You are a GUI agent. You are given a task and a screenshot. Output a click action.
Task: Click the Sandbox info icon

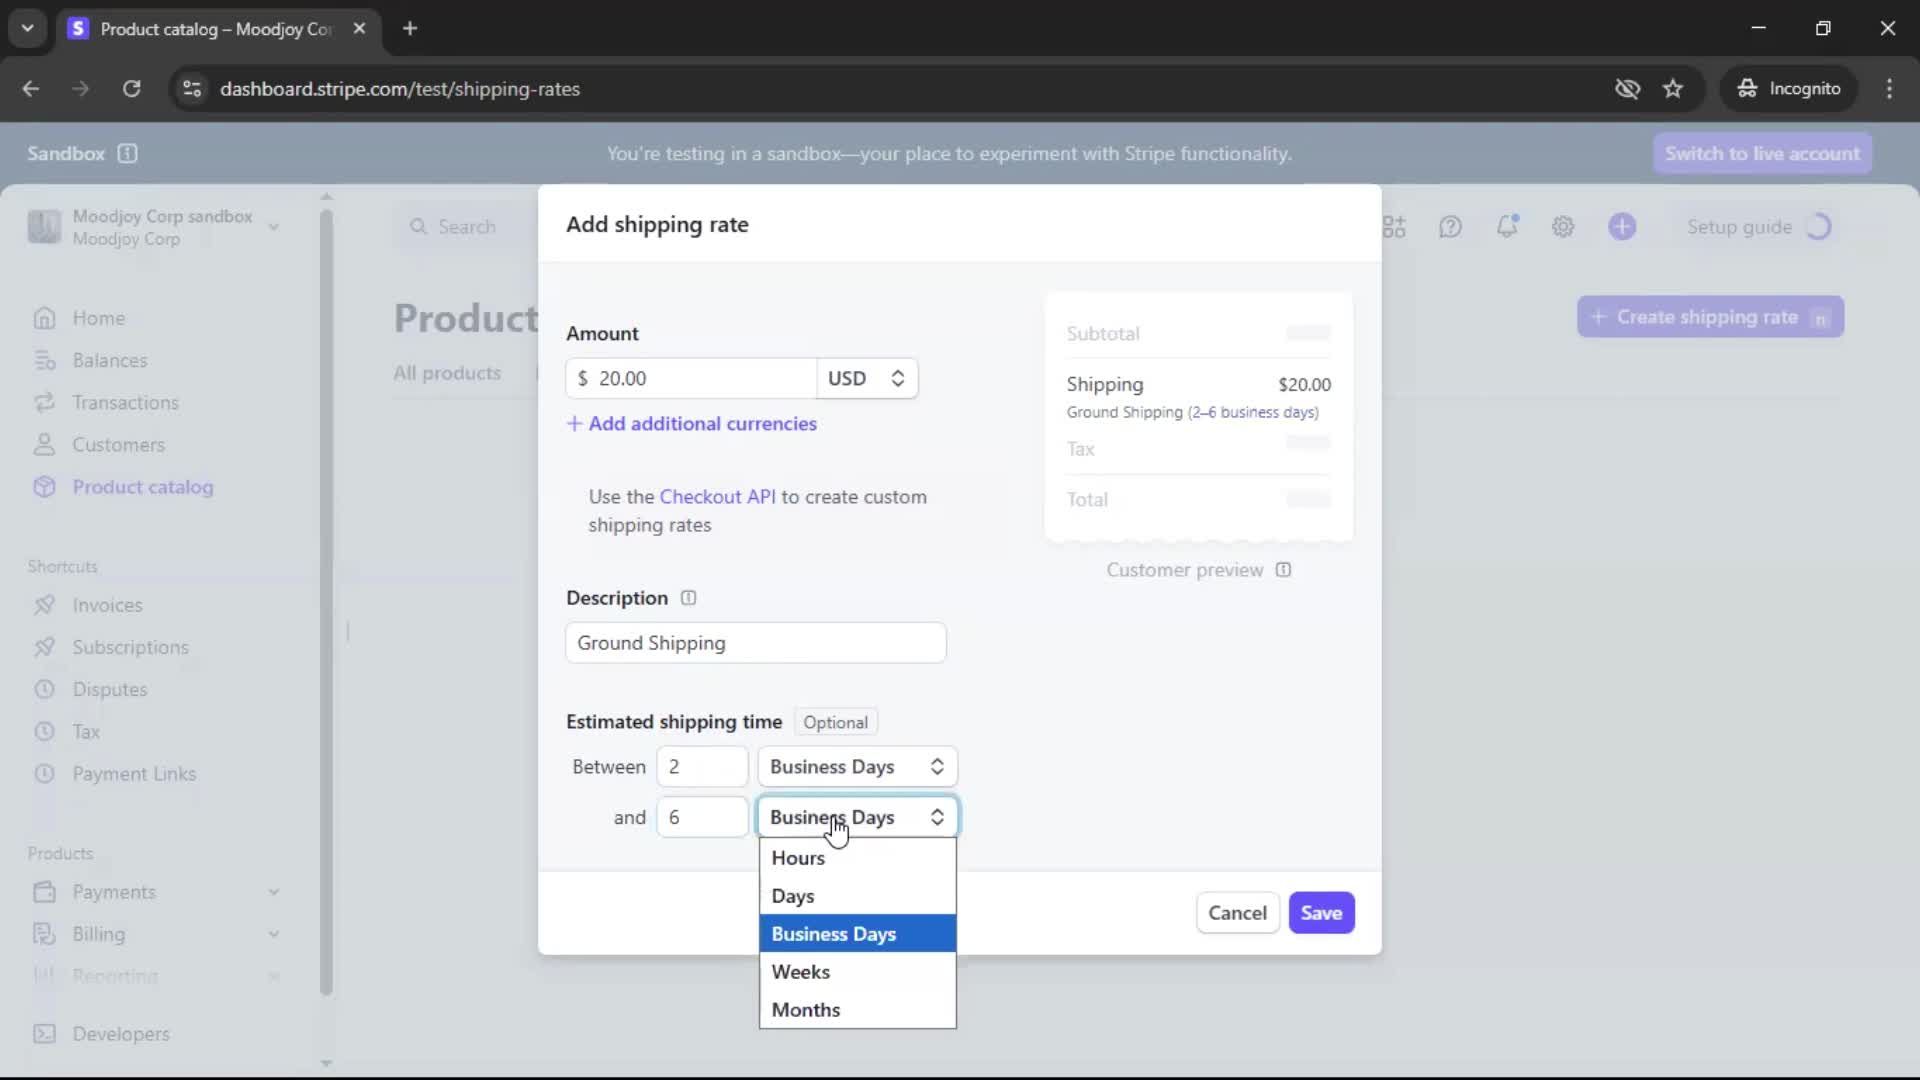pyautogui.click(x=127, y=154)
